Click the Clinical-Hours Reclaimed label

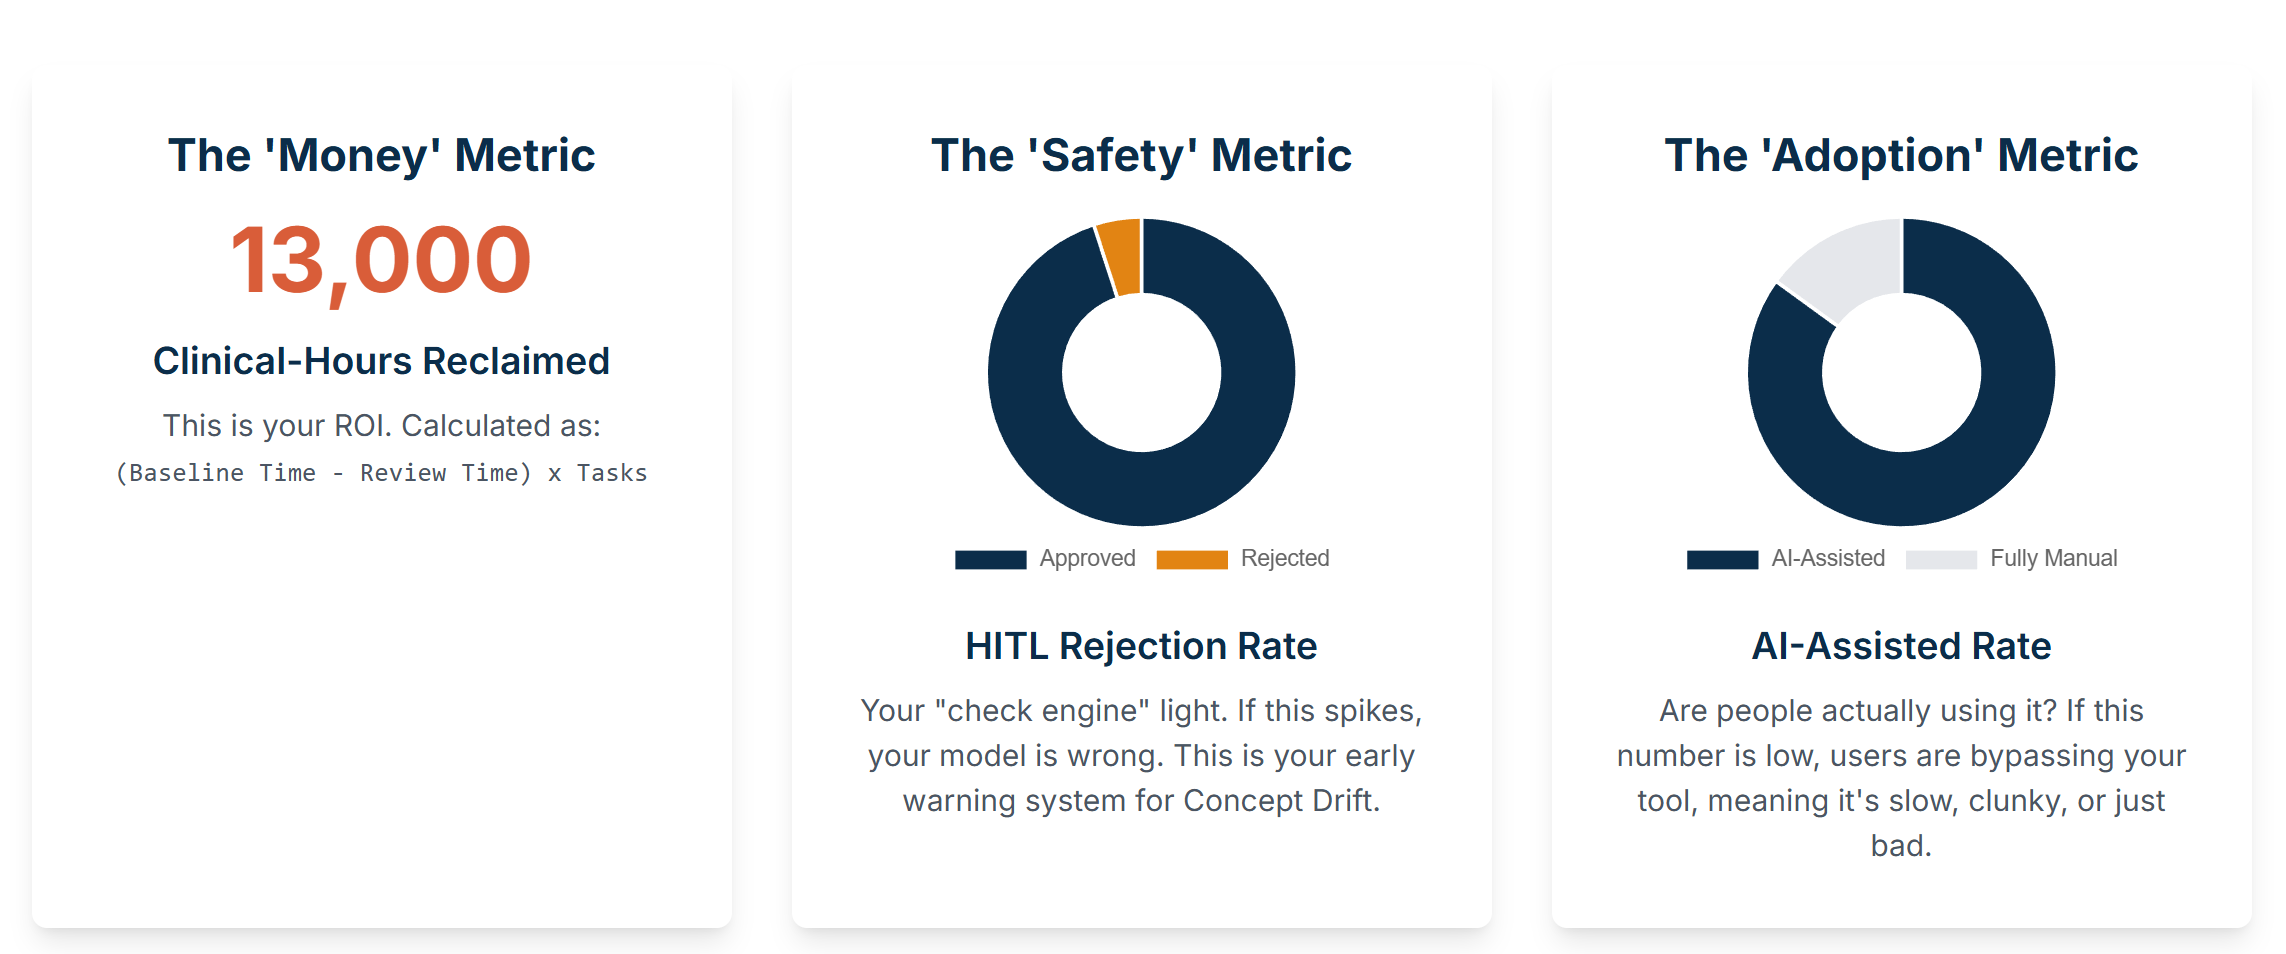point(381,361)
